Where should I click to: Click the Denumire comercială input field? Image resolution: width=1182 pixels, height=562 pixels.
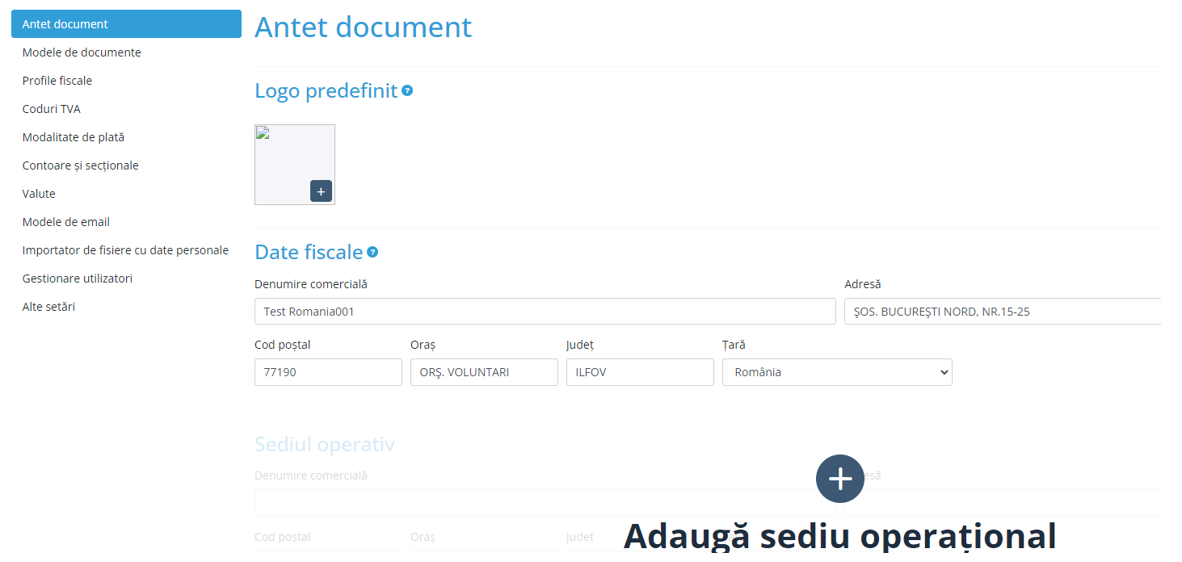tap(544, 311)
